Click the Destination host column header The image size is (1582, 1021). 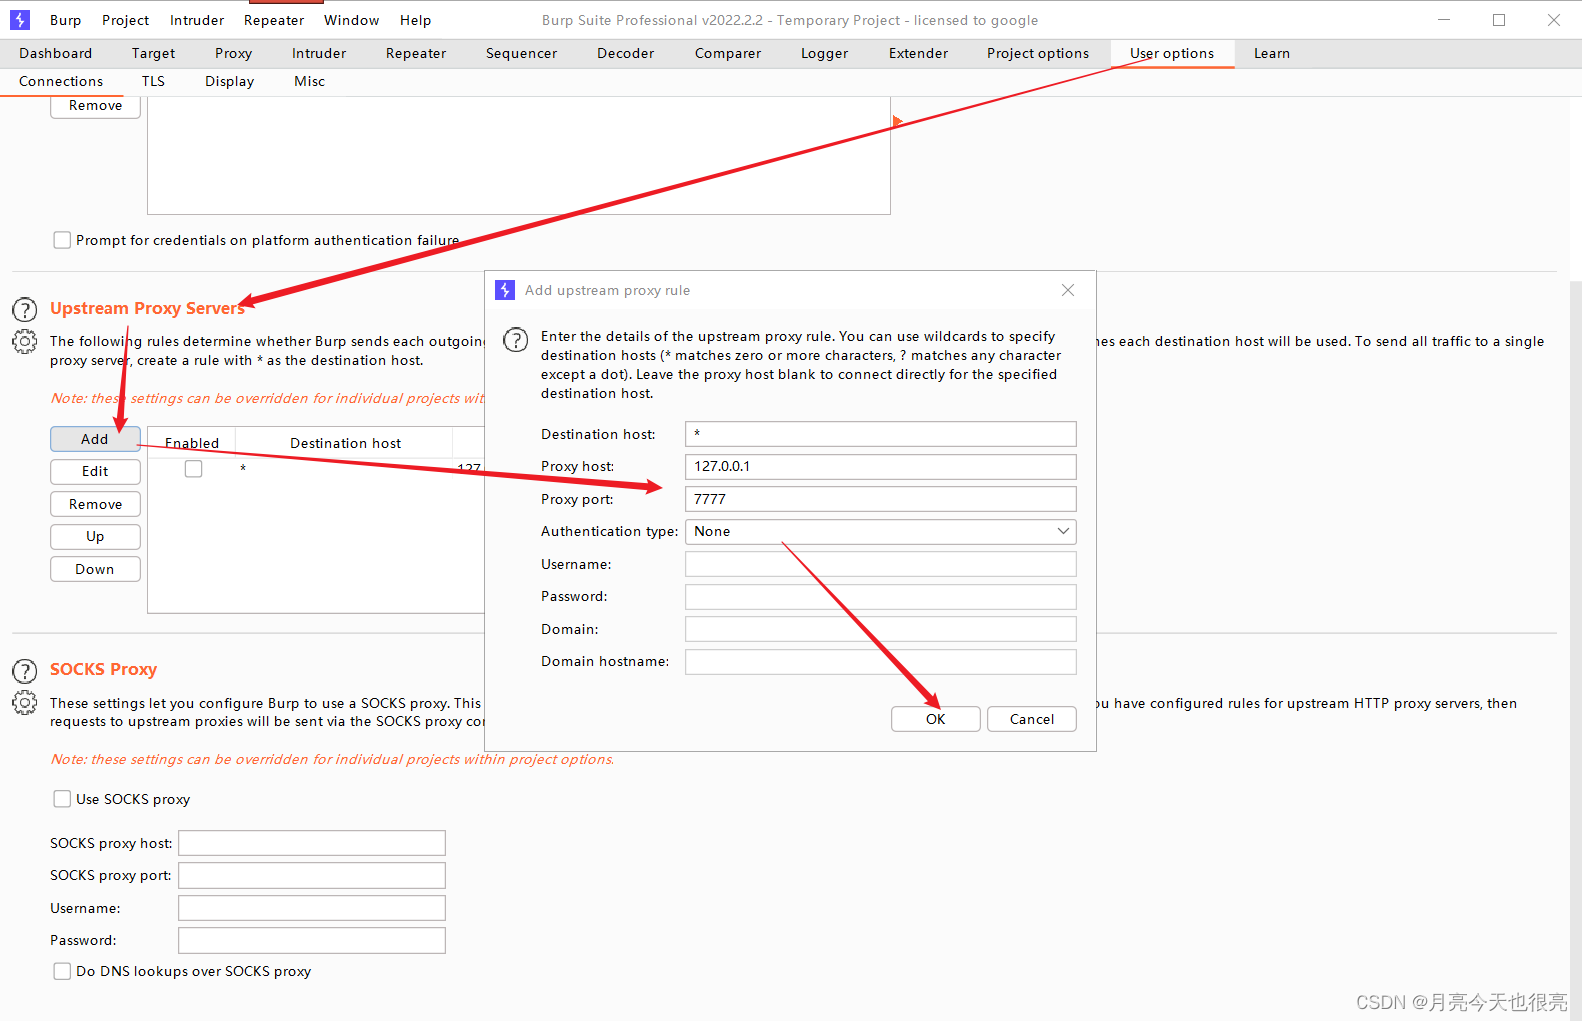(x=345, y=443)
